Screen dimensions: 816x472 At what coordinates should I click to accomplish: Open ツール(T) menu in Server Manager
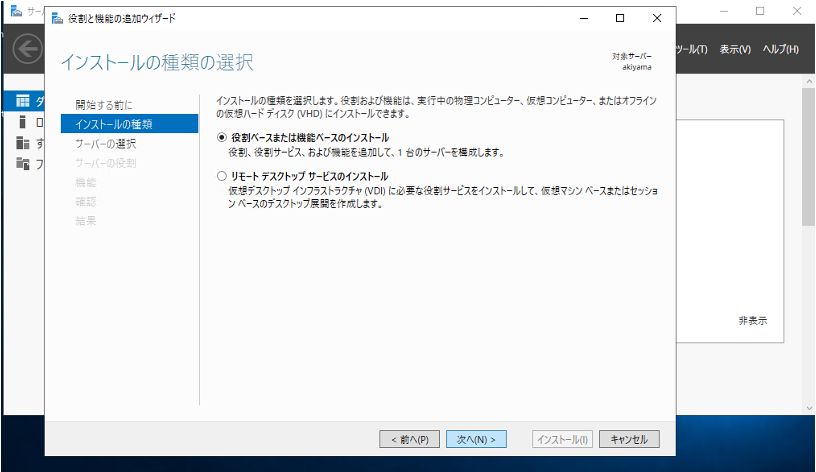(692, 49)
